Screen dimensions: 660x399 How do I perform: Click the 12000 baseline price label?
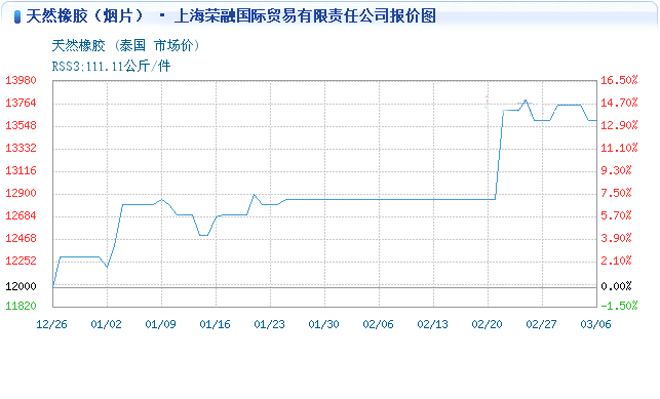21,286
